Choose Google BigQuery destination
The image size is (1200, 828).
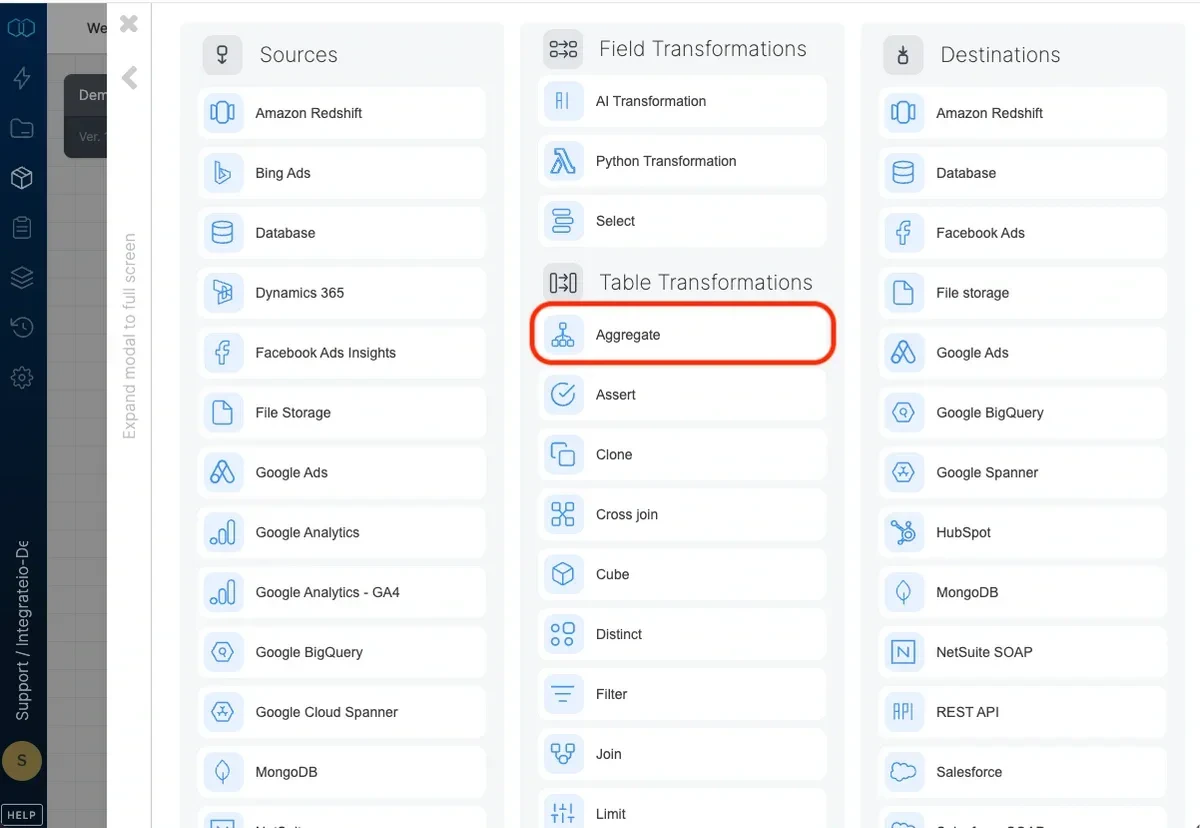tap(1023, 412)
